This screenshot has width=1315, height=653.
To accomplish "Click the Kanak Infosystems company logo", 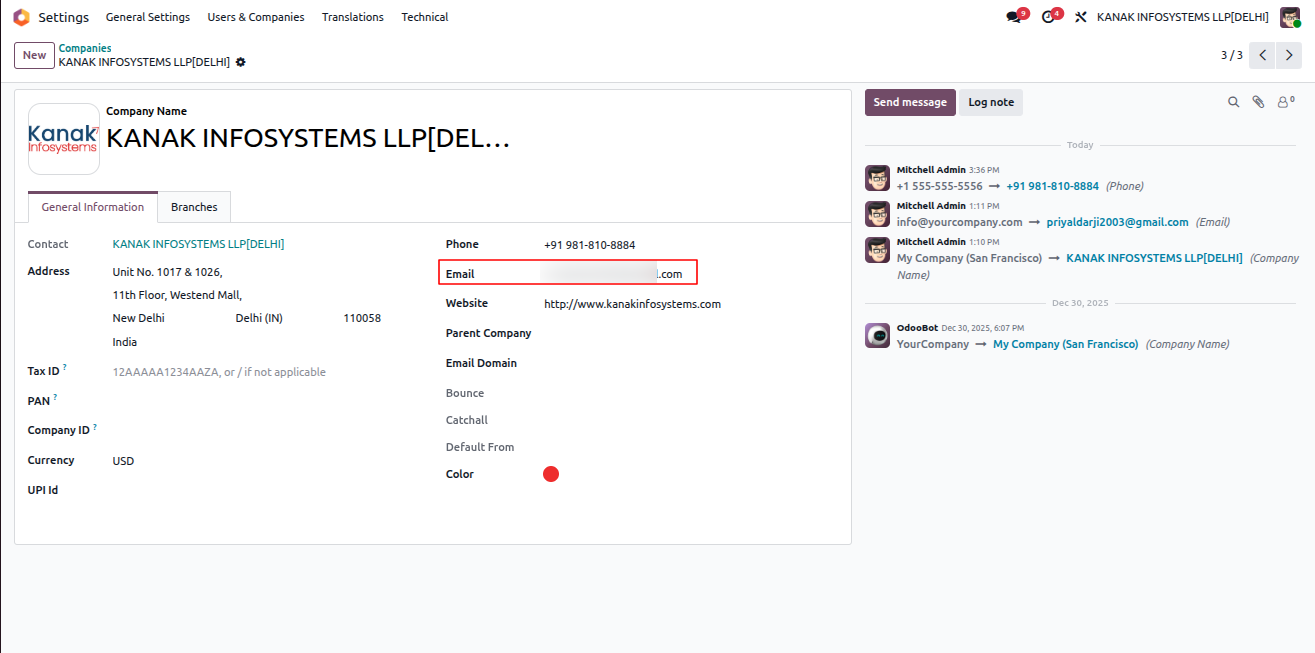I will tap(63, 139).
